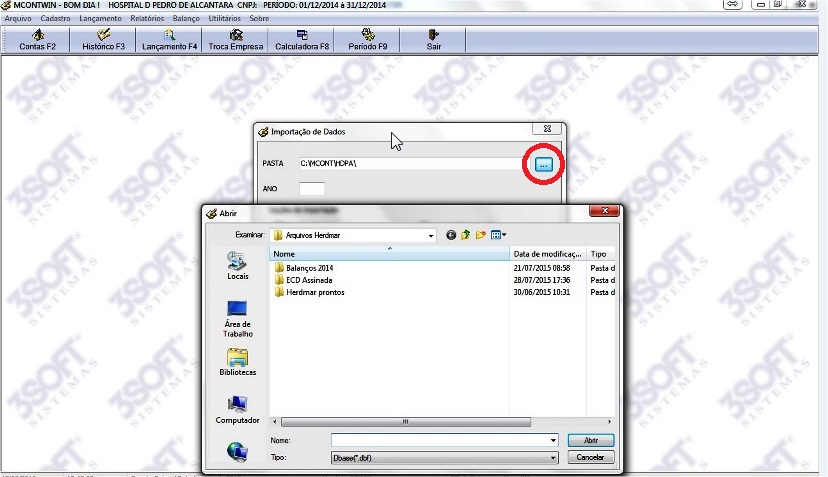Select Bibliotecas in the places sidebar

coord(237,362)
